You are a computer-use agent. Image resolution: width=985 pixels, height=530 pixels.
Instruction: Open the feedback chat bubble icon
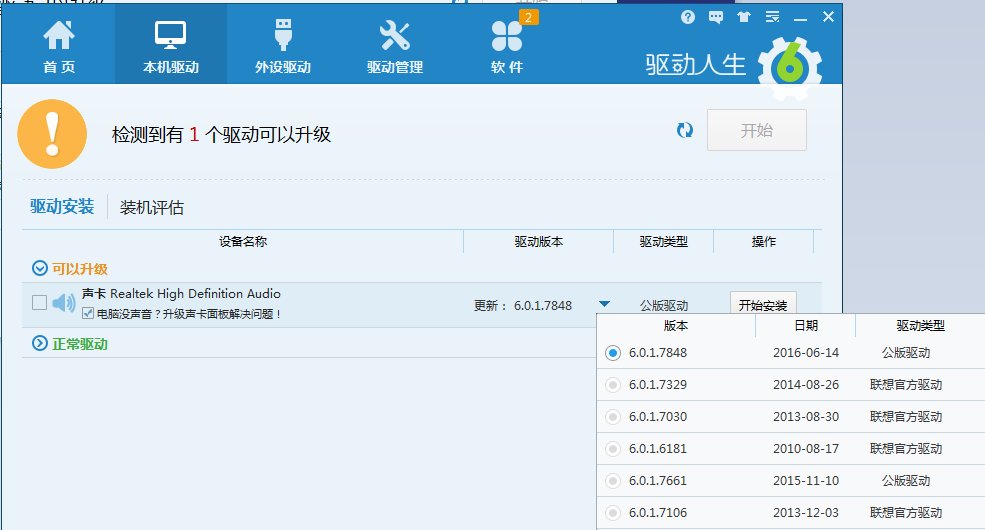pos(716,17)
